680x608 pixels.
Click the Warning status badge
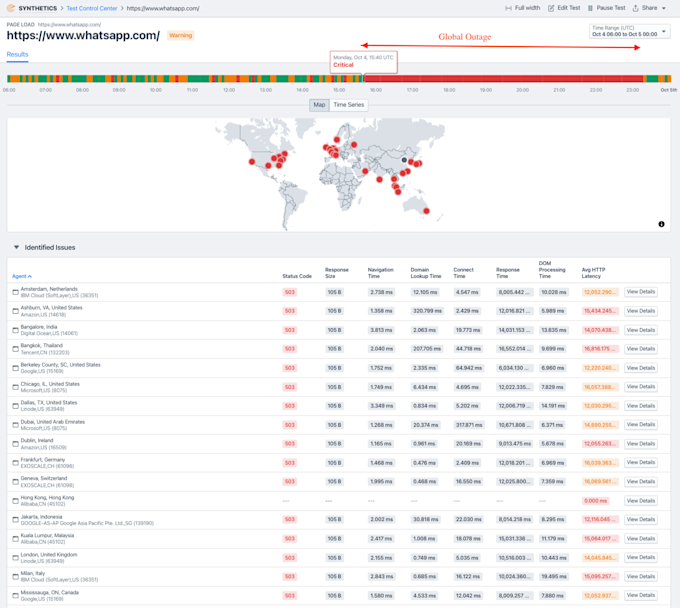pyautogui.click(x=180, y=36)
